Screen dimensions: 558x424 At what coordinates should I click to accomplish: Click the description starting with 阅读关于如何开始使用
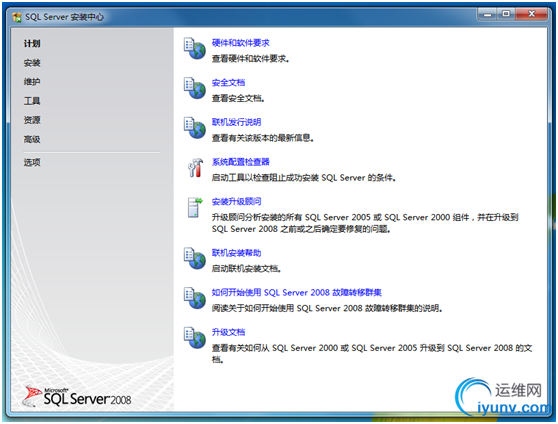pyautogui.click(x=327, y=308)
